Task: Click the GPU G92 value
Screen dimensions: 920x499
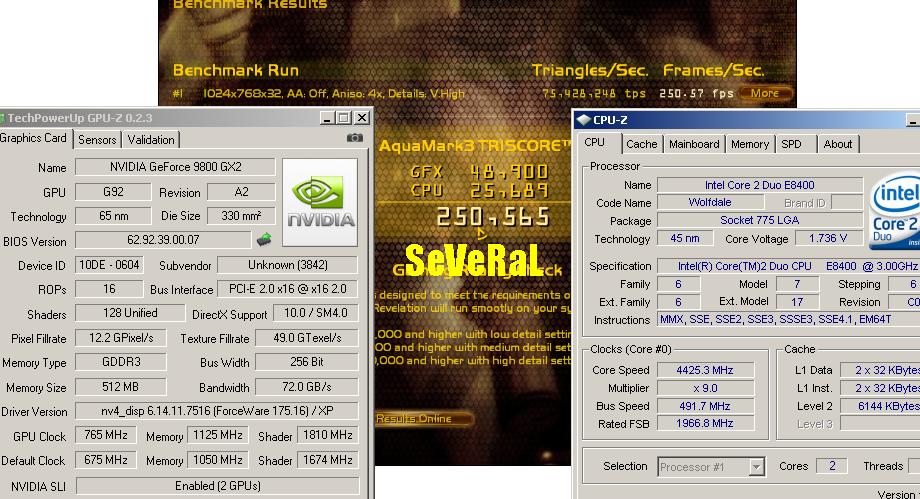Action: (x=113, y=192)
